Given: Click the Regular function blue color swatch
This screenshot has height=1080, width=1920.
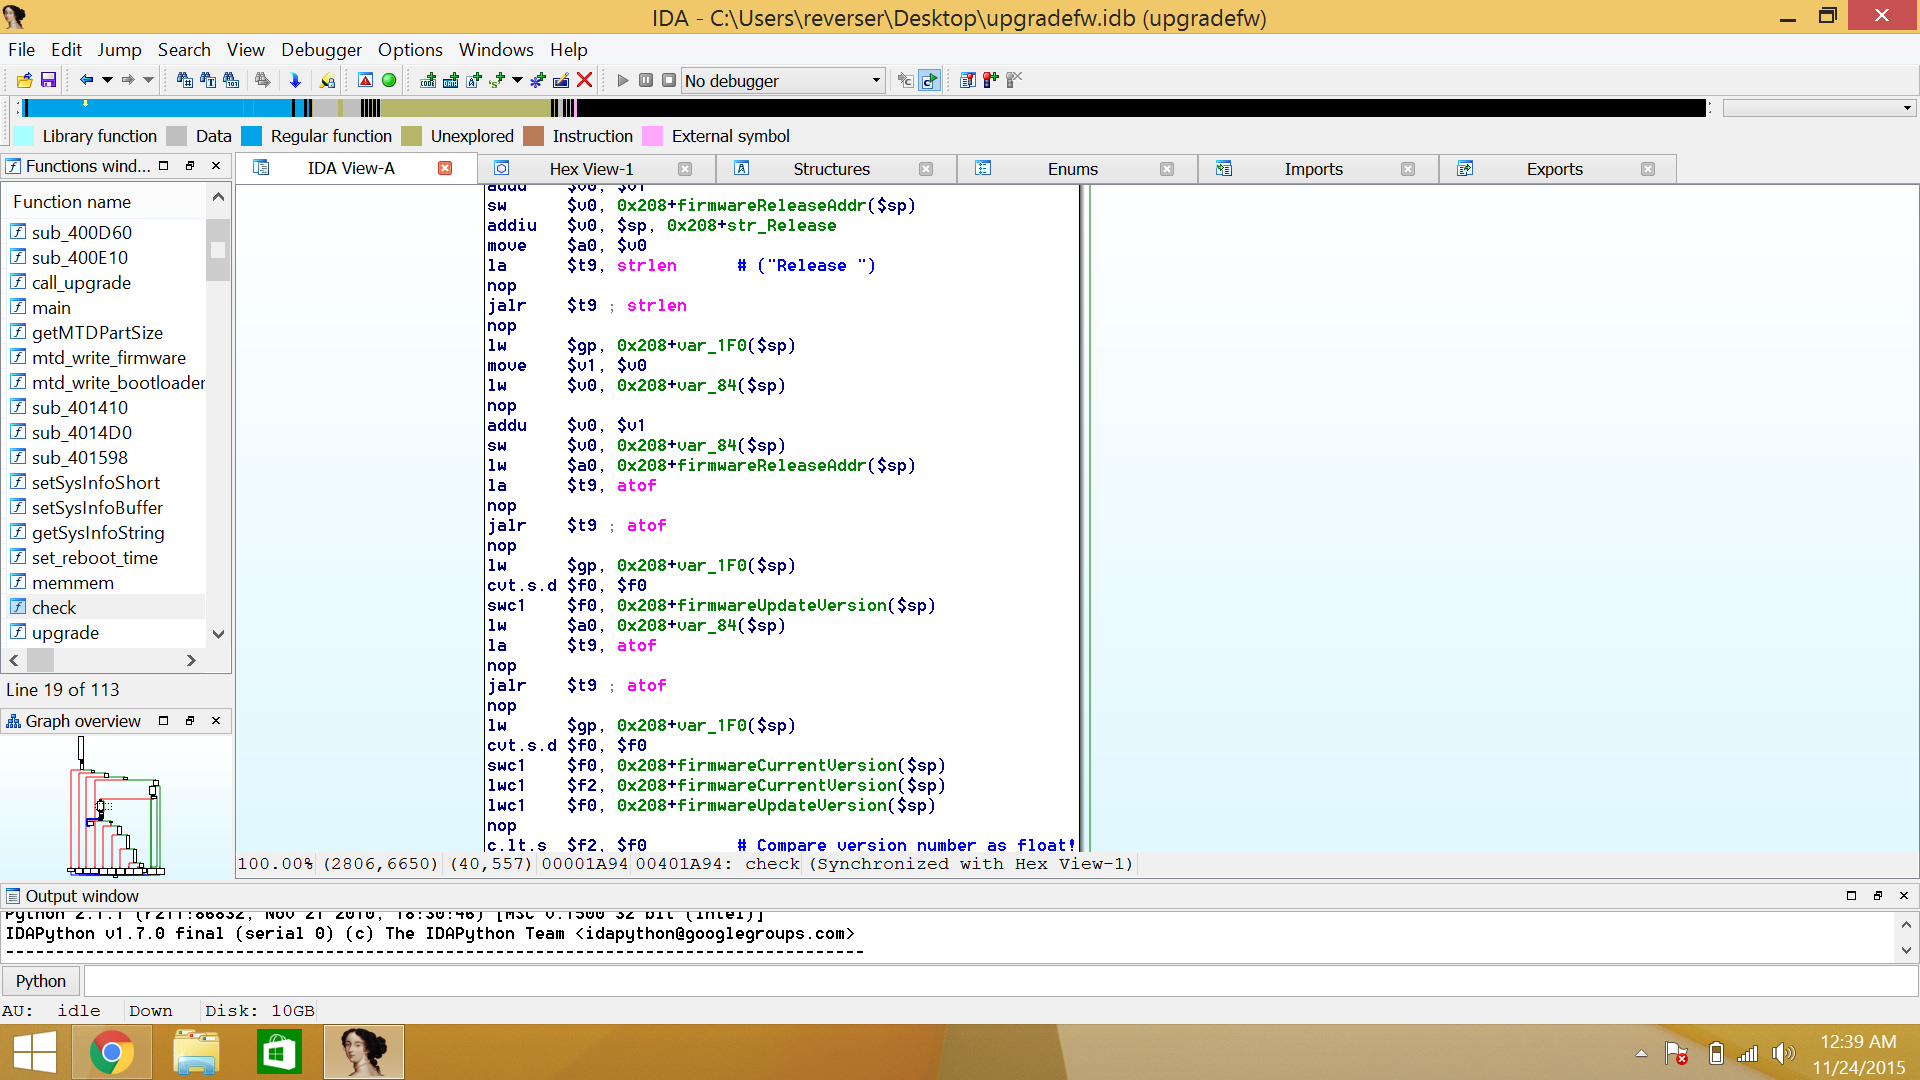Looking at the screenshot, I should [252, 136].
